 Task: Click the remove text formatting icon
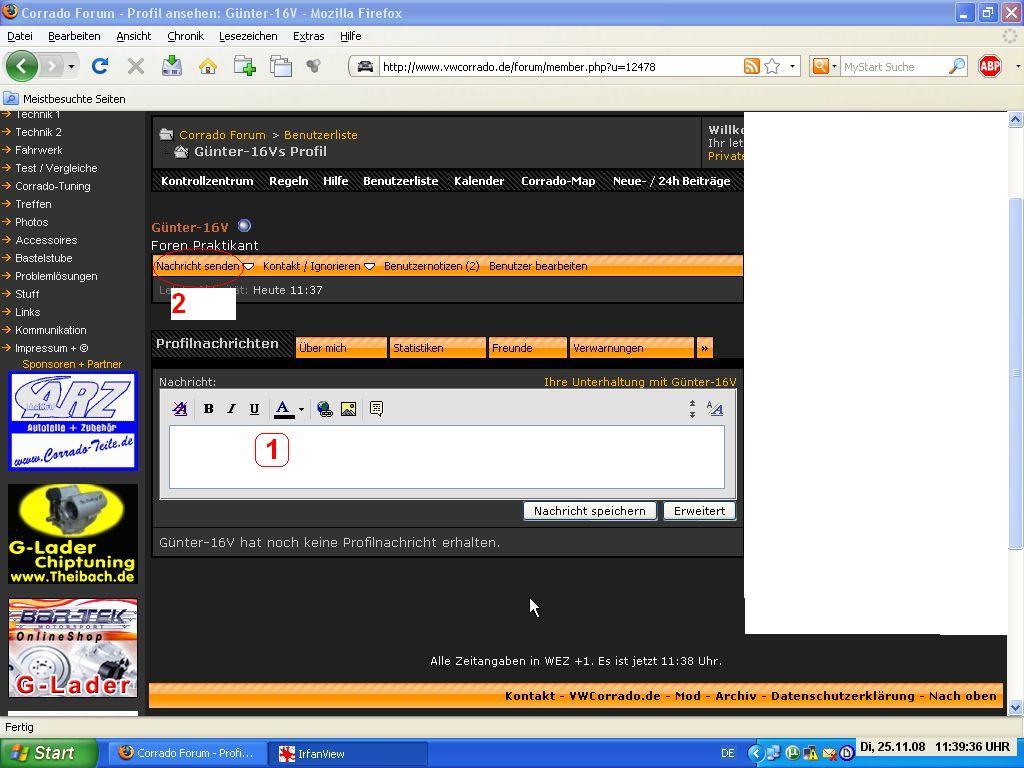[180, 409]
